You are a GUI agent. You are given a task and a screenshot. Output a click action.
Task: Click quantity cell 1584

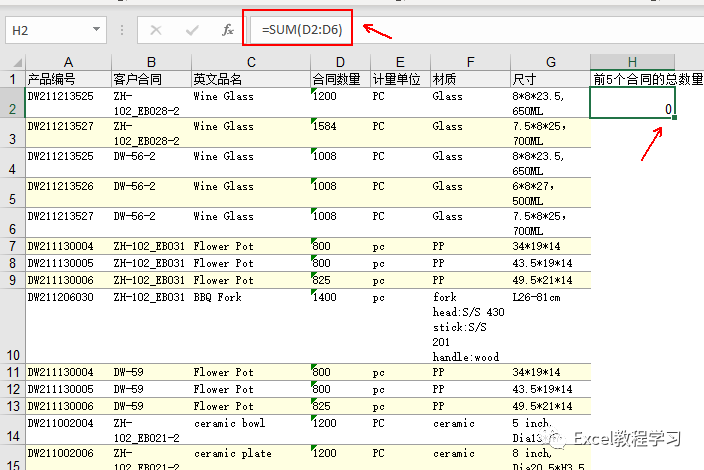pos(340,133)
